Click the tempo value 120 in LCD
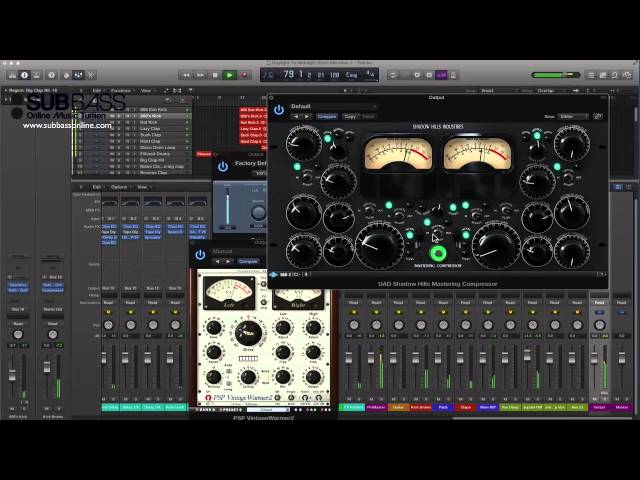640x480 pixels. tap(334, 75)
